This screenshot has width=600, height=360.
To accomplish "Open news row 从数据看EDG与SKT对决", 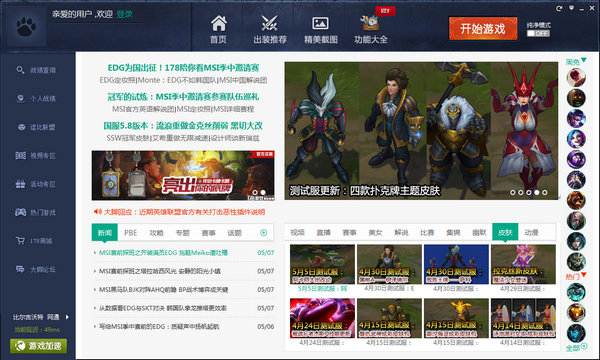I will click(x=184, y=308).
